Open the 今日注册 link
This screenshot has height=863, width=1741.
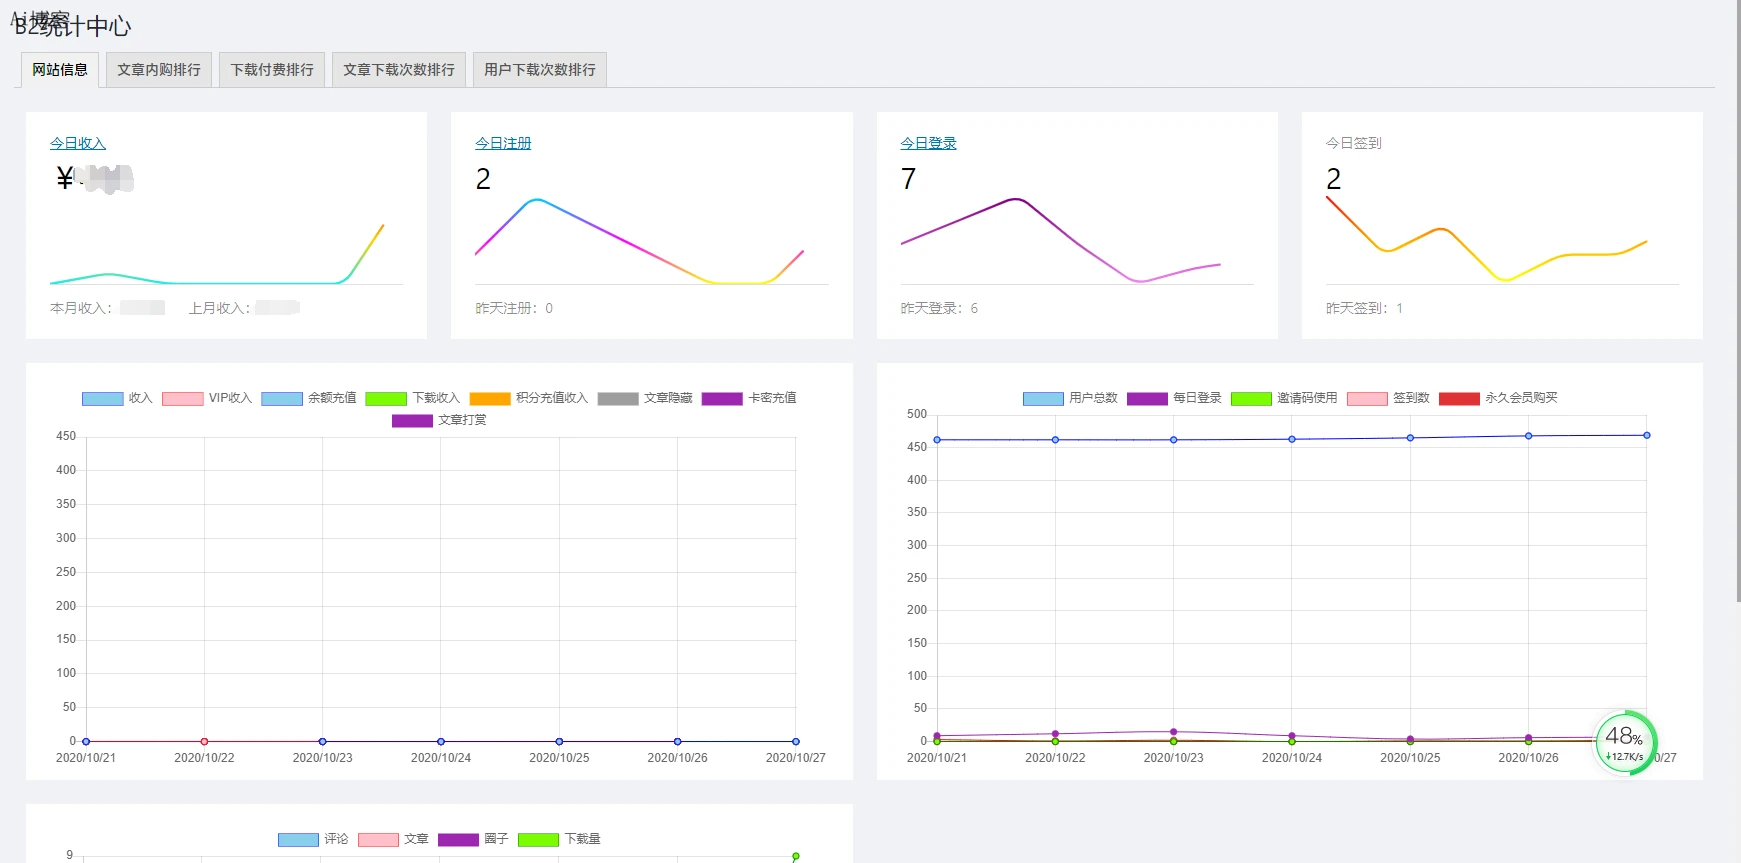(503, 143)
